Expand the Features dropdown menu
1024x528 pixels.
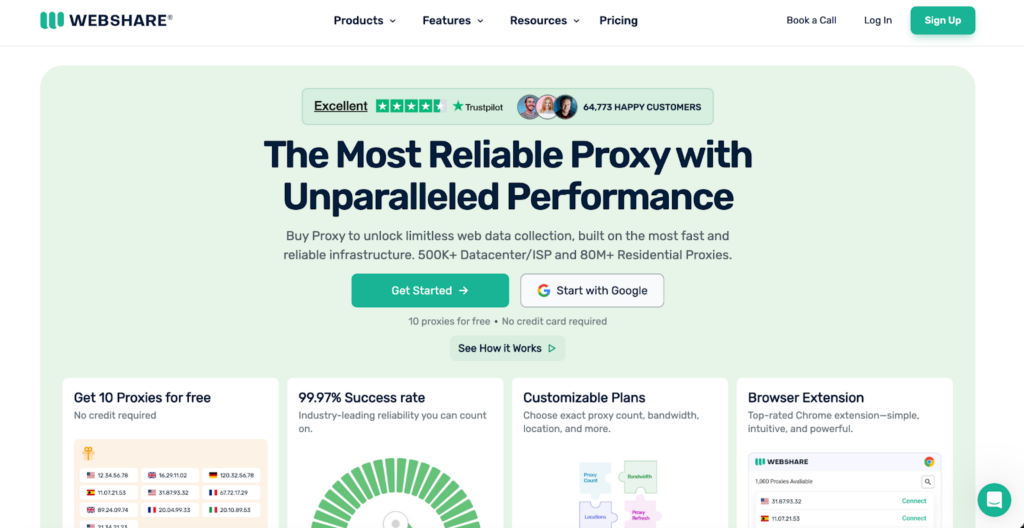point(452,20)
